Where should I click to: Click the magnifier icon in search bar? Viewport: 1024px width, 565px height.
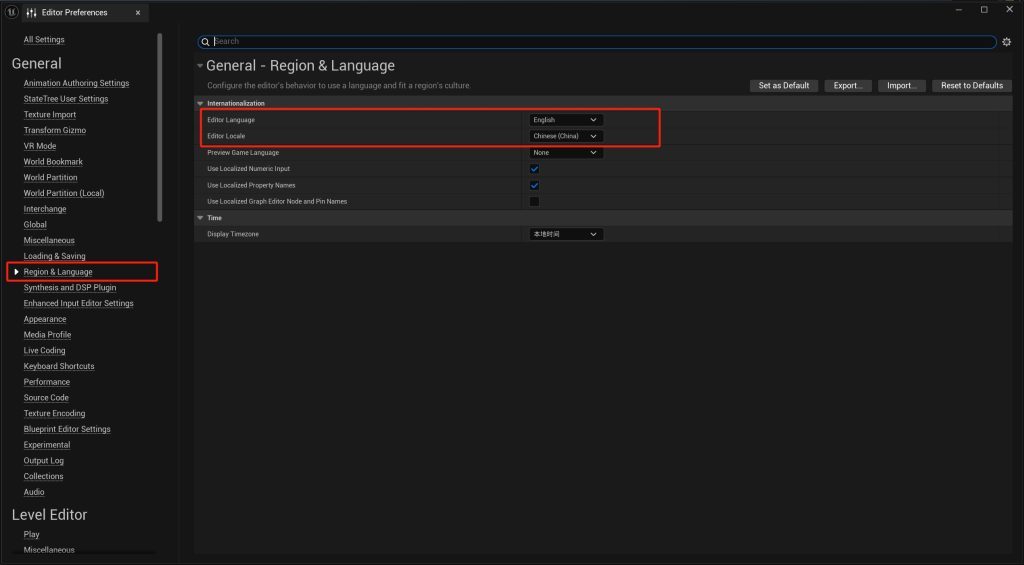206,42
